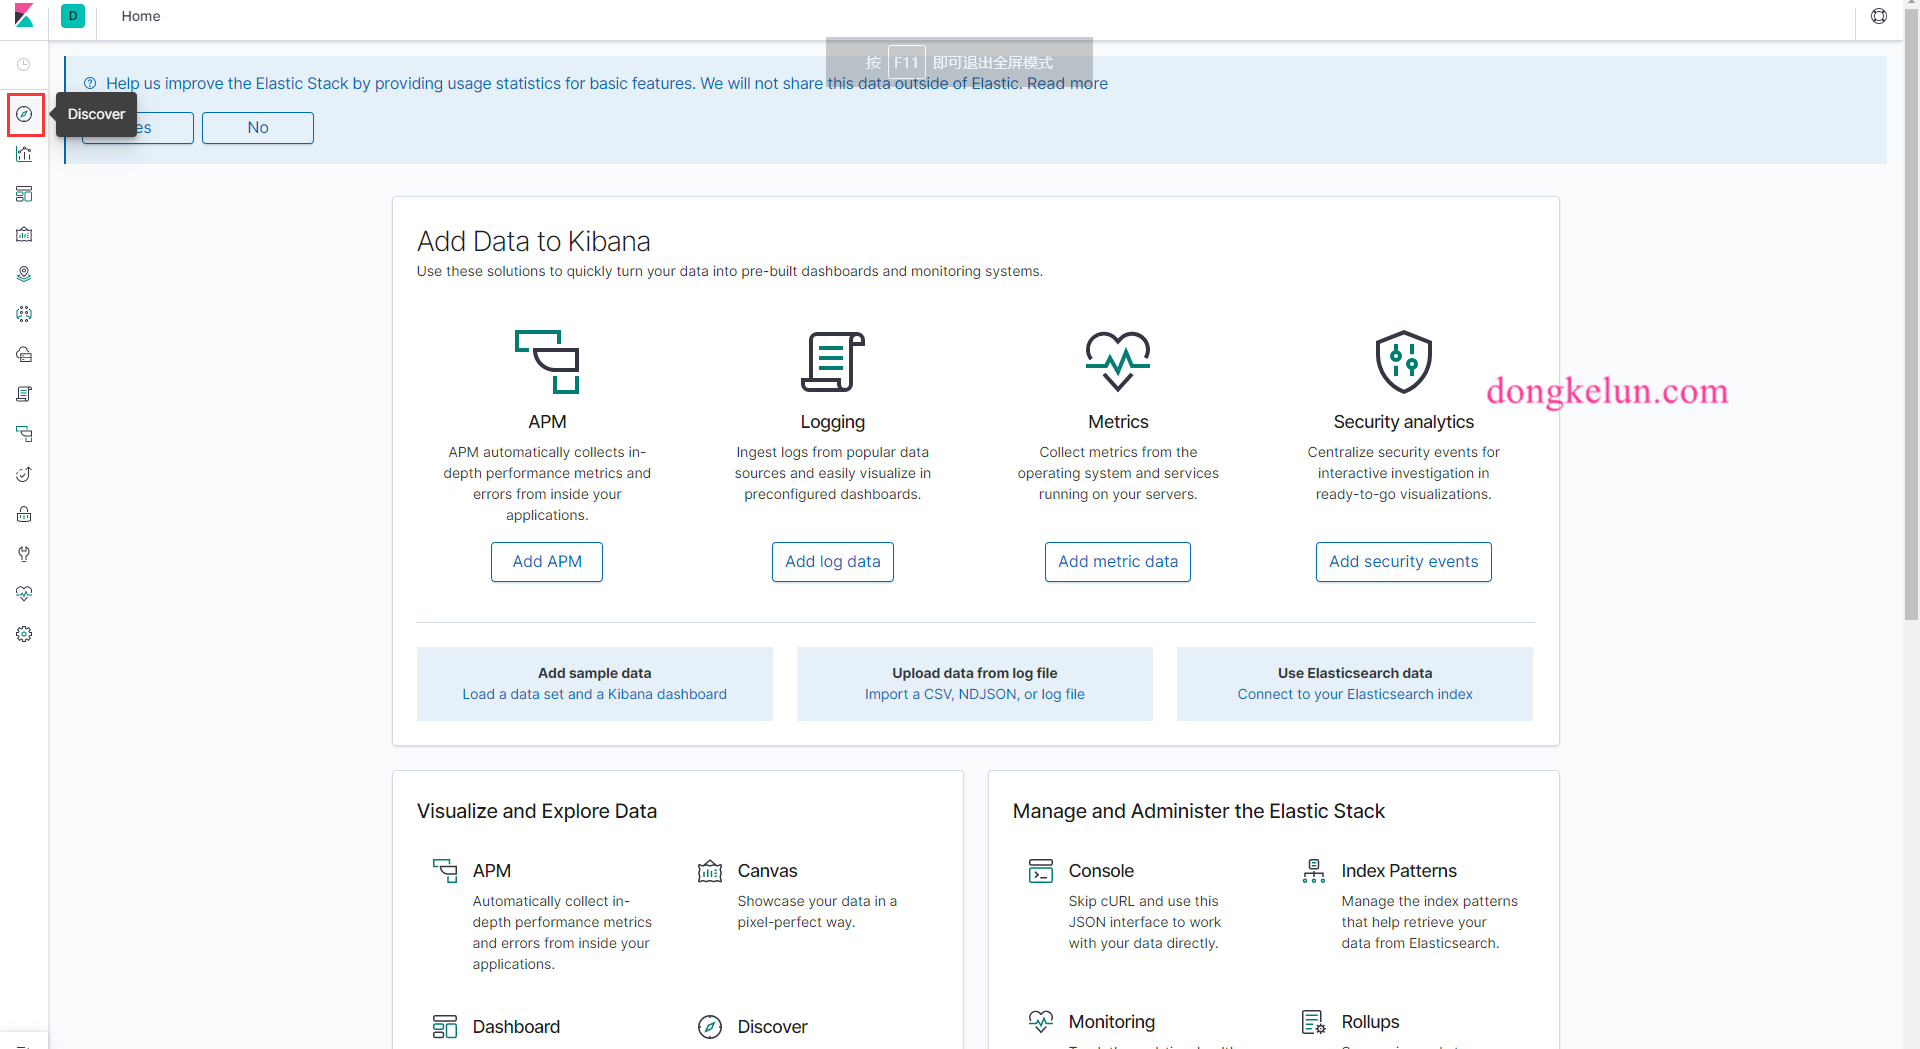Viewport: 1920px width, 1049px height.
Task: Open Index Patterns title in Manage section
Action: click(1399, 871)
